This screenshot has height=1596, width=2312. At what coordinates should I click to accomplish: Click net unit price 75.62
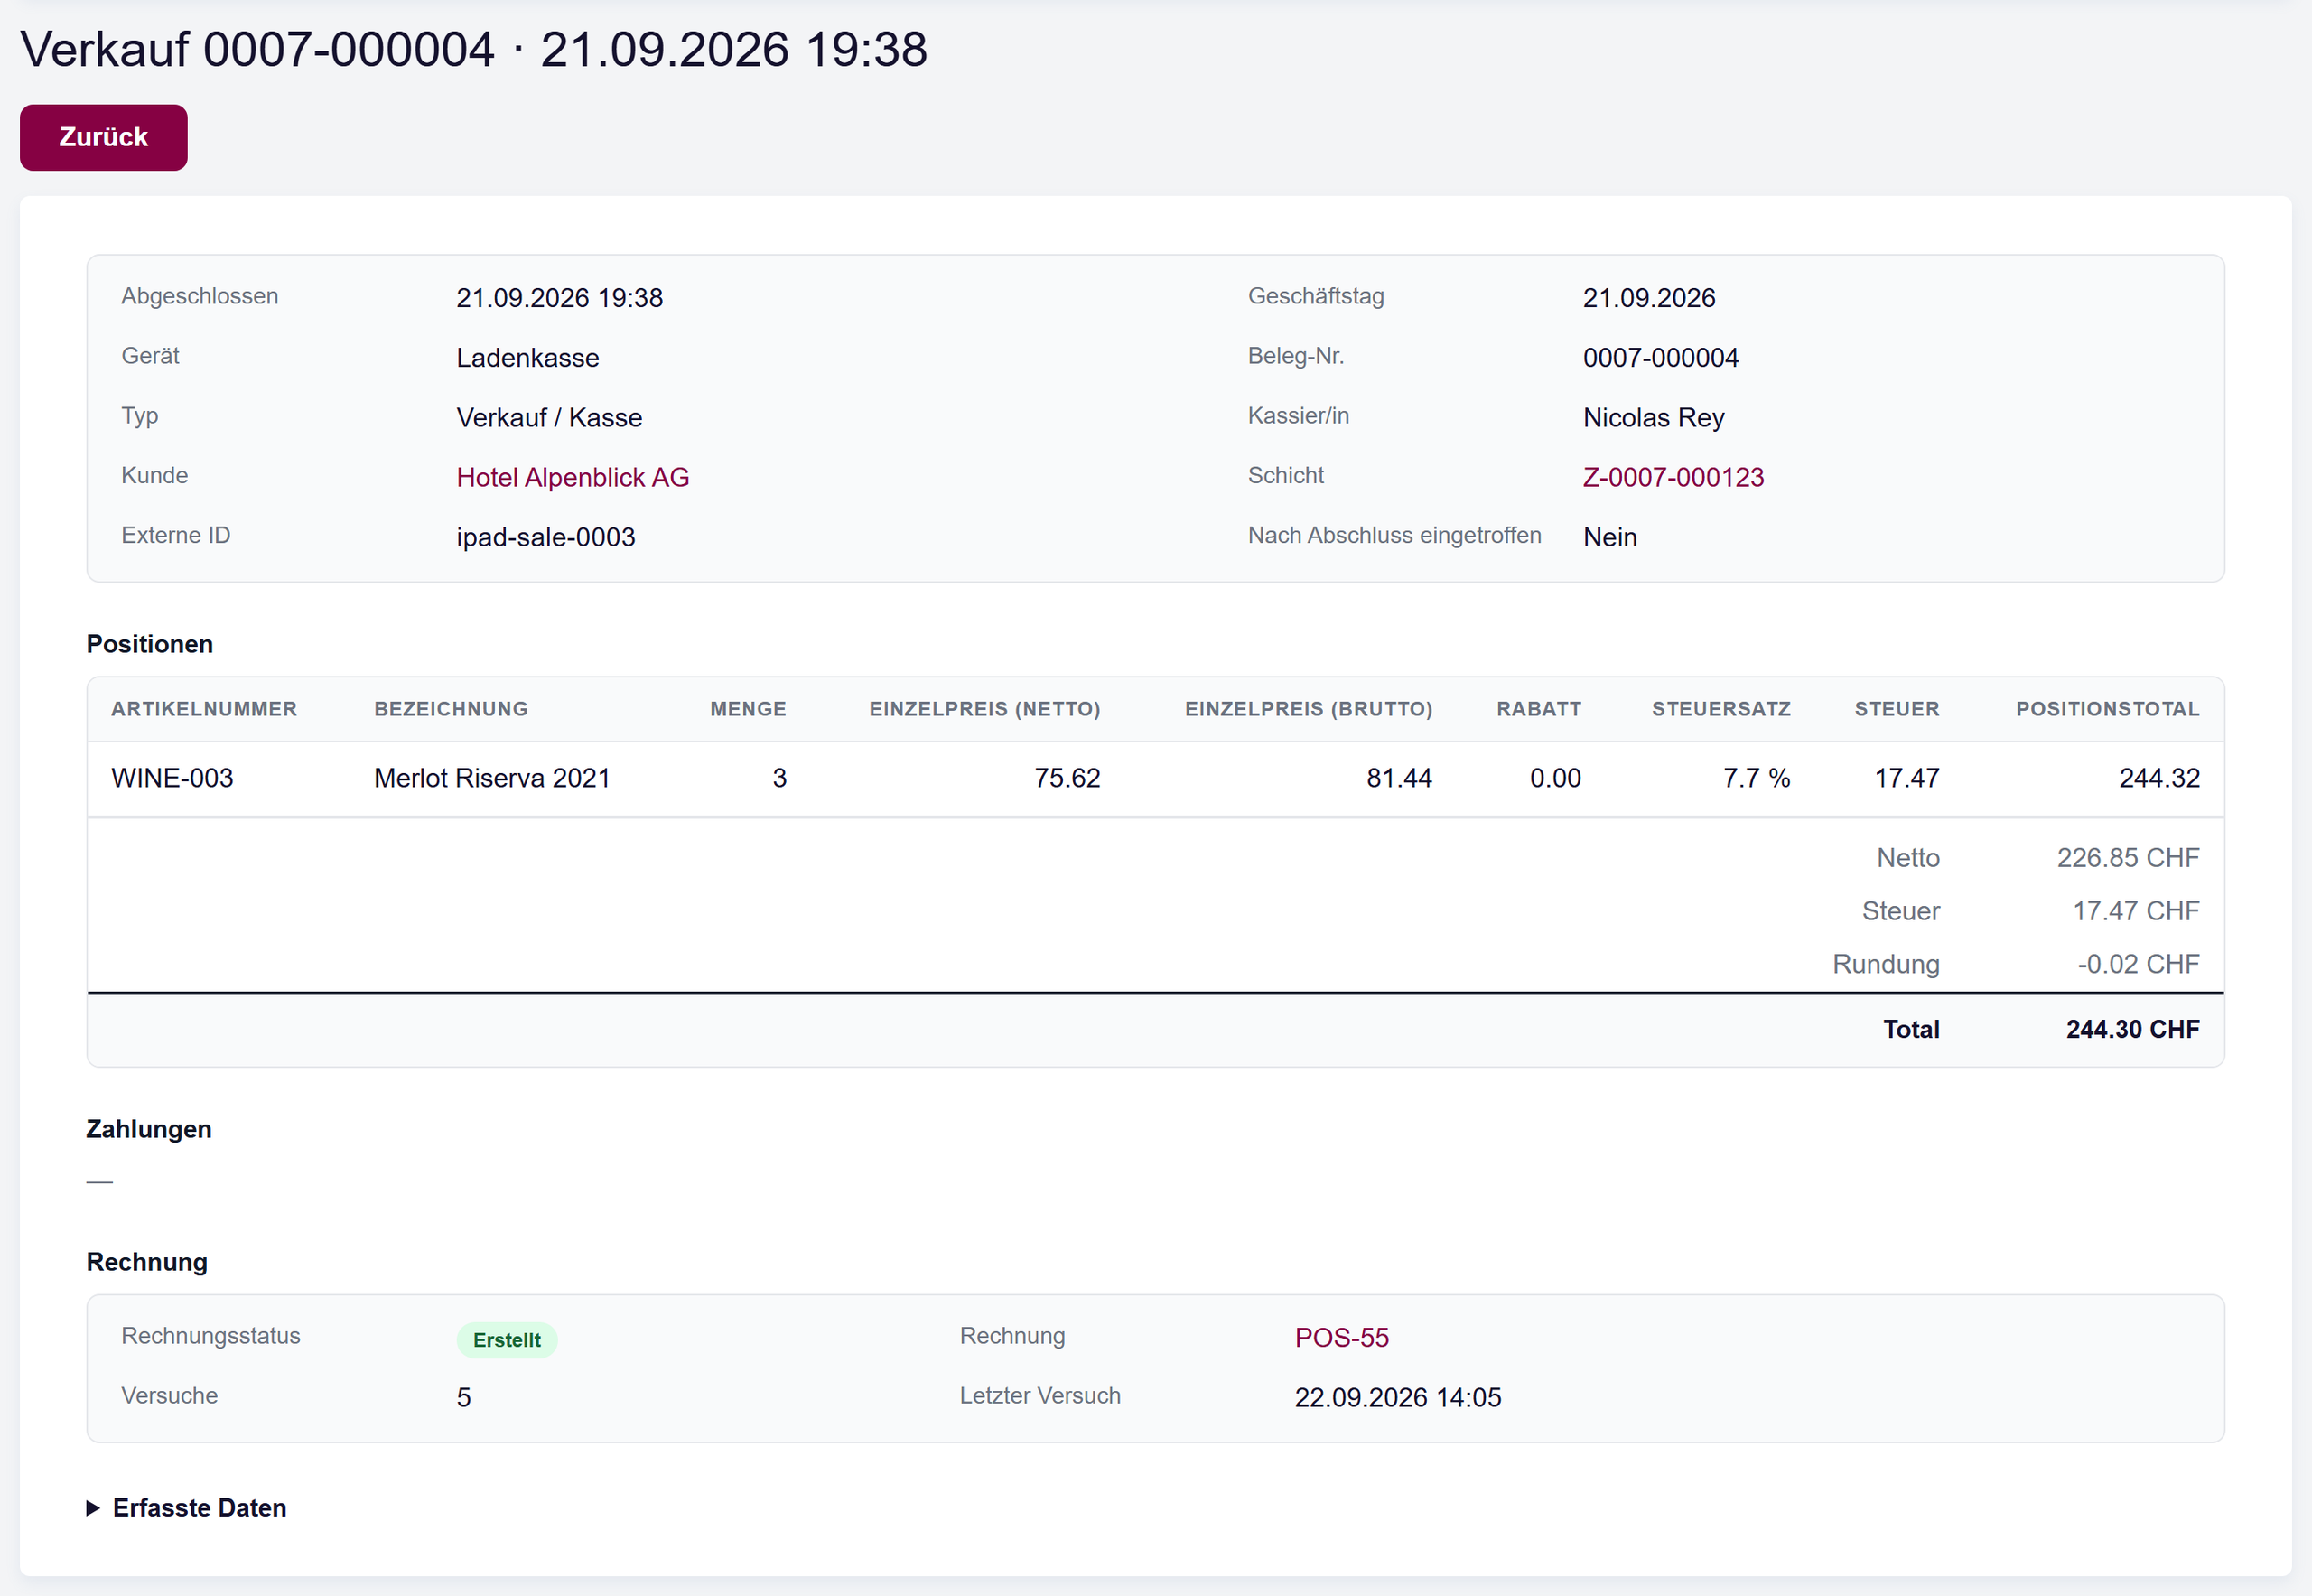point(1067,778)
